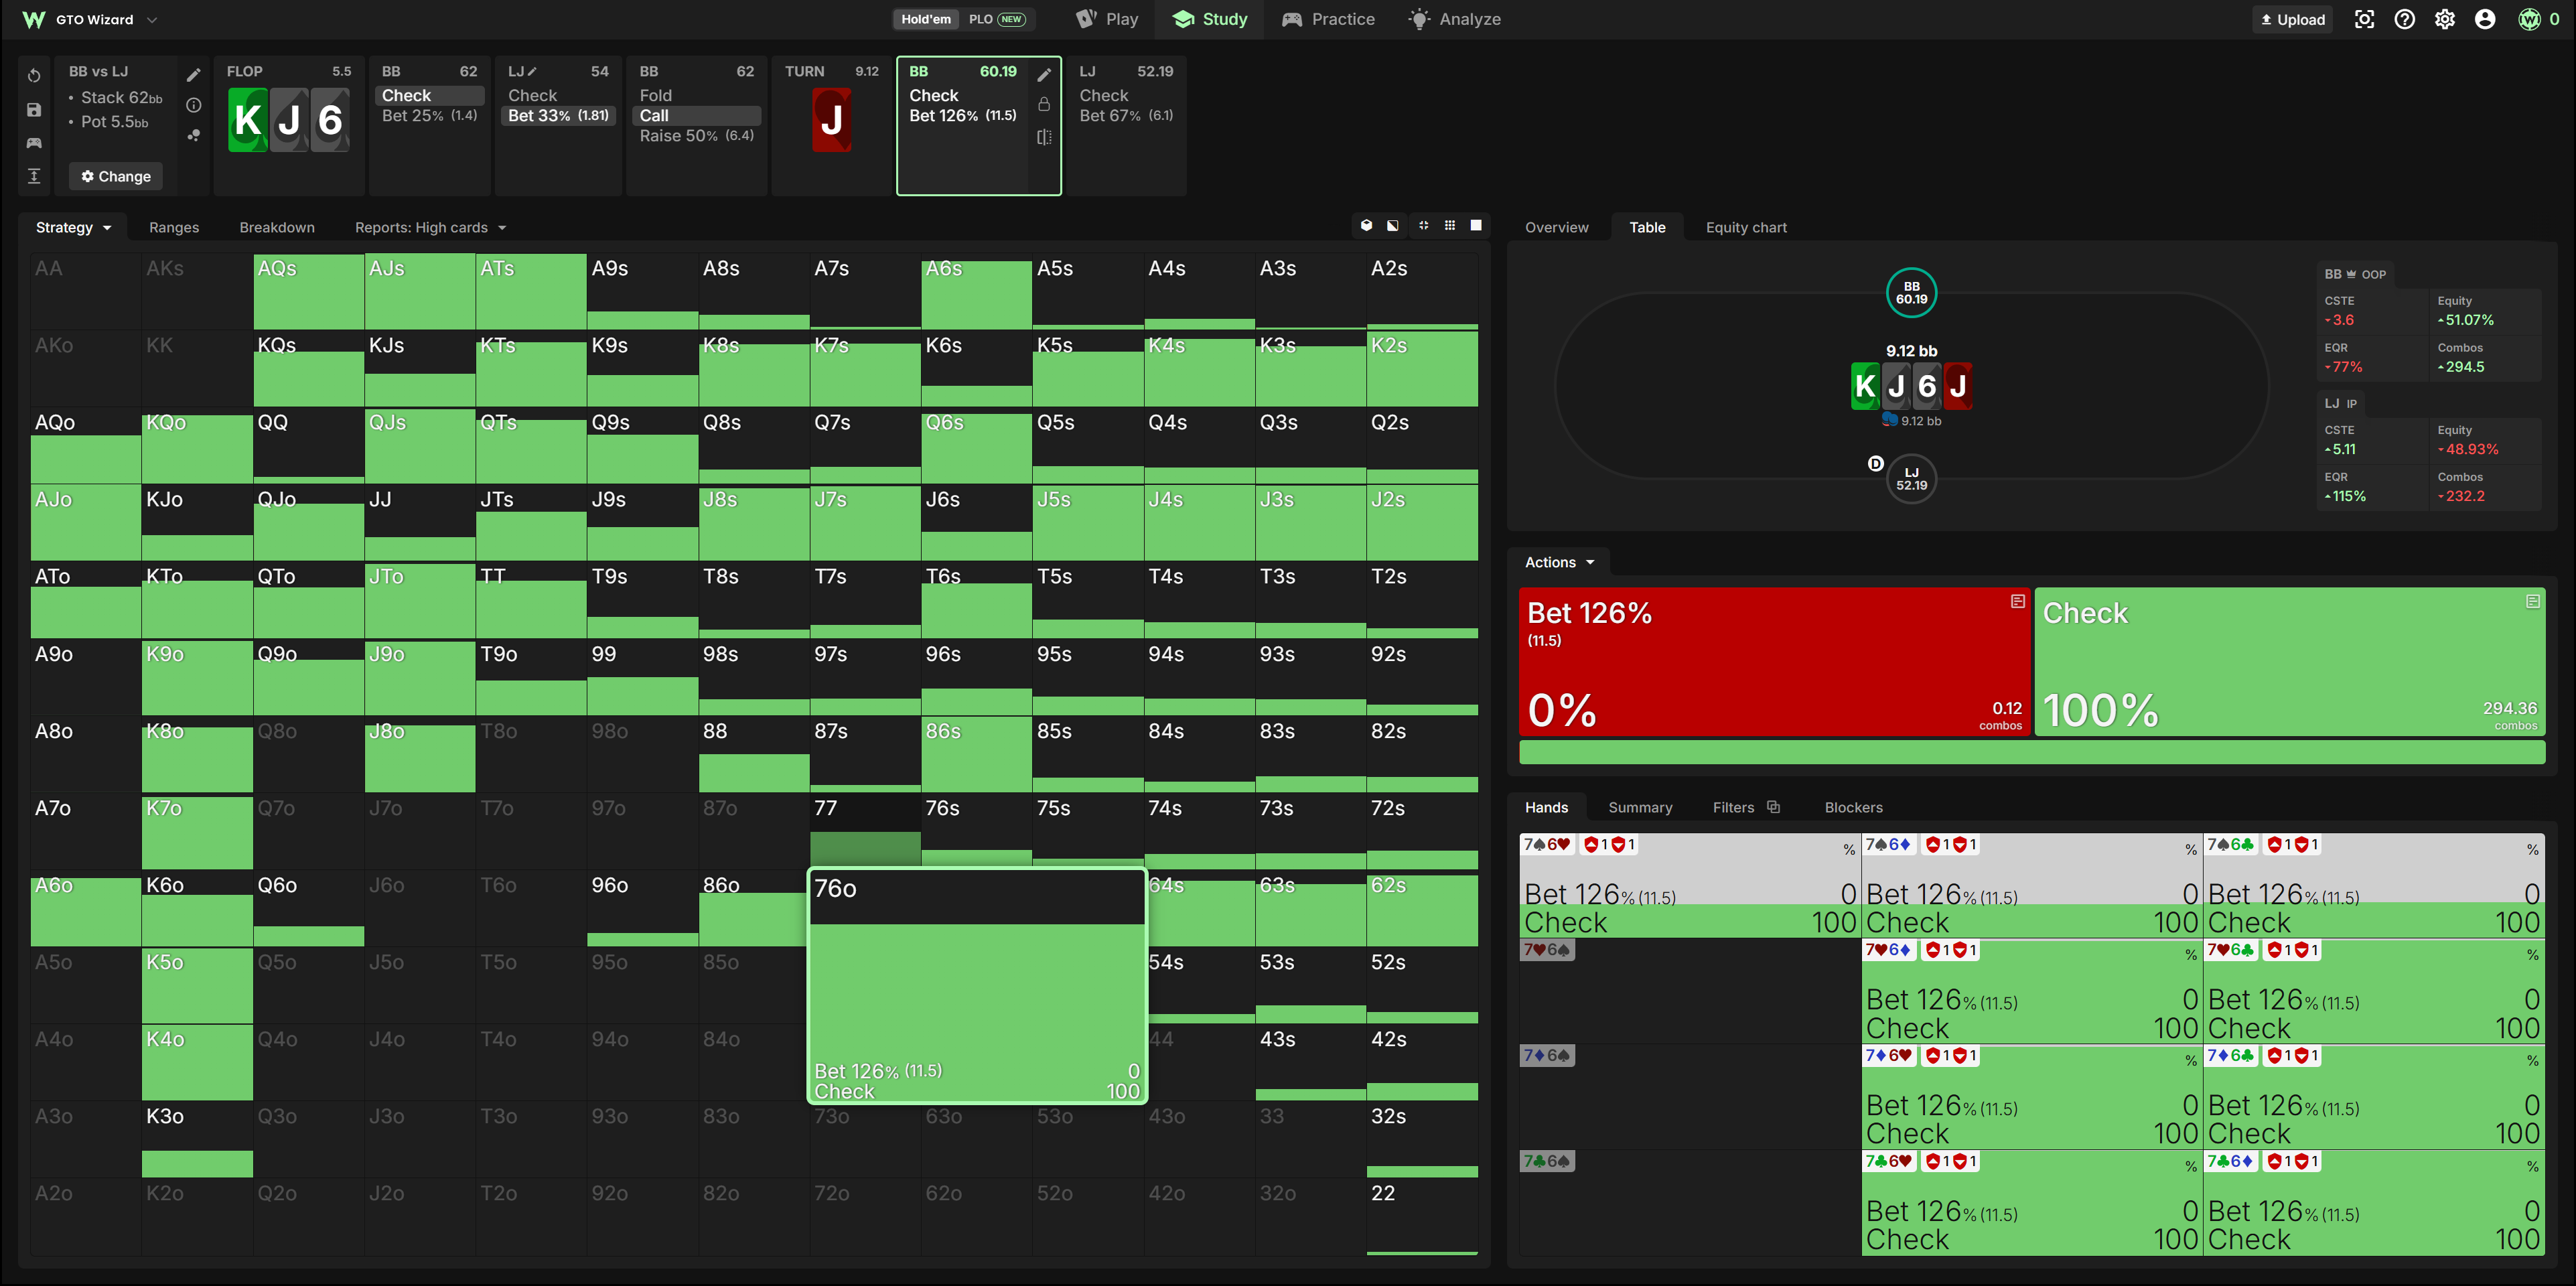Open the screenshot capture icon in header
This screenshot has height=1286, width=2576.
point(2364,19)
